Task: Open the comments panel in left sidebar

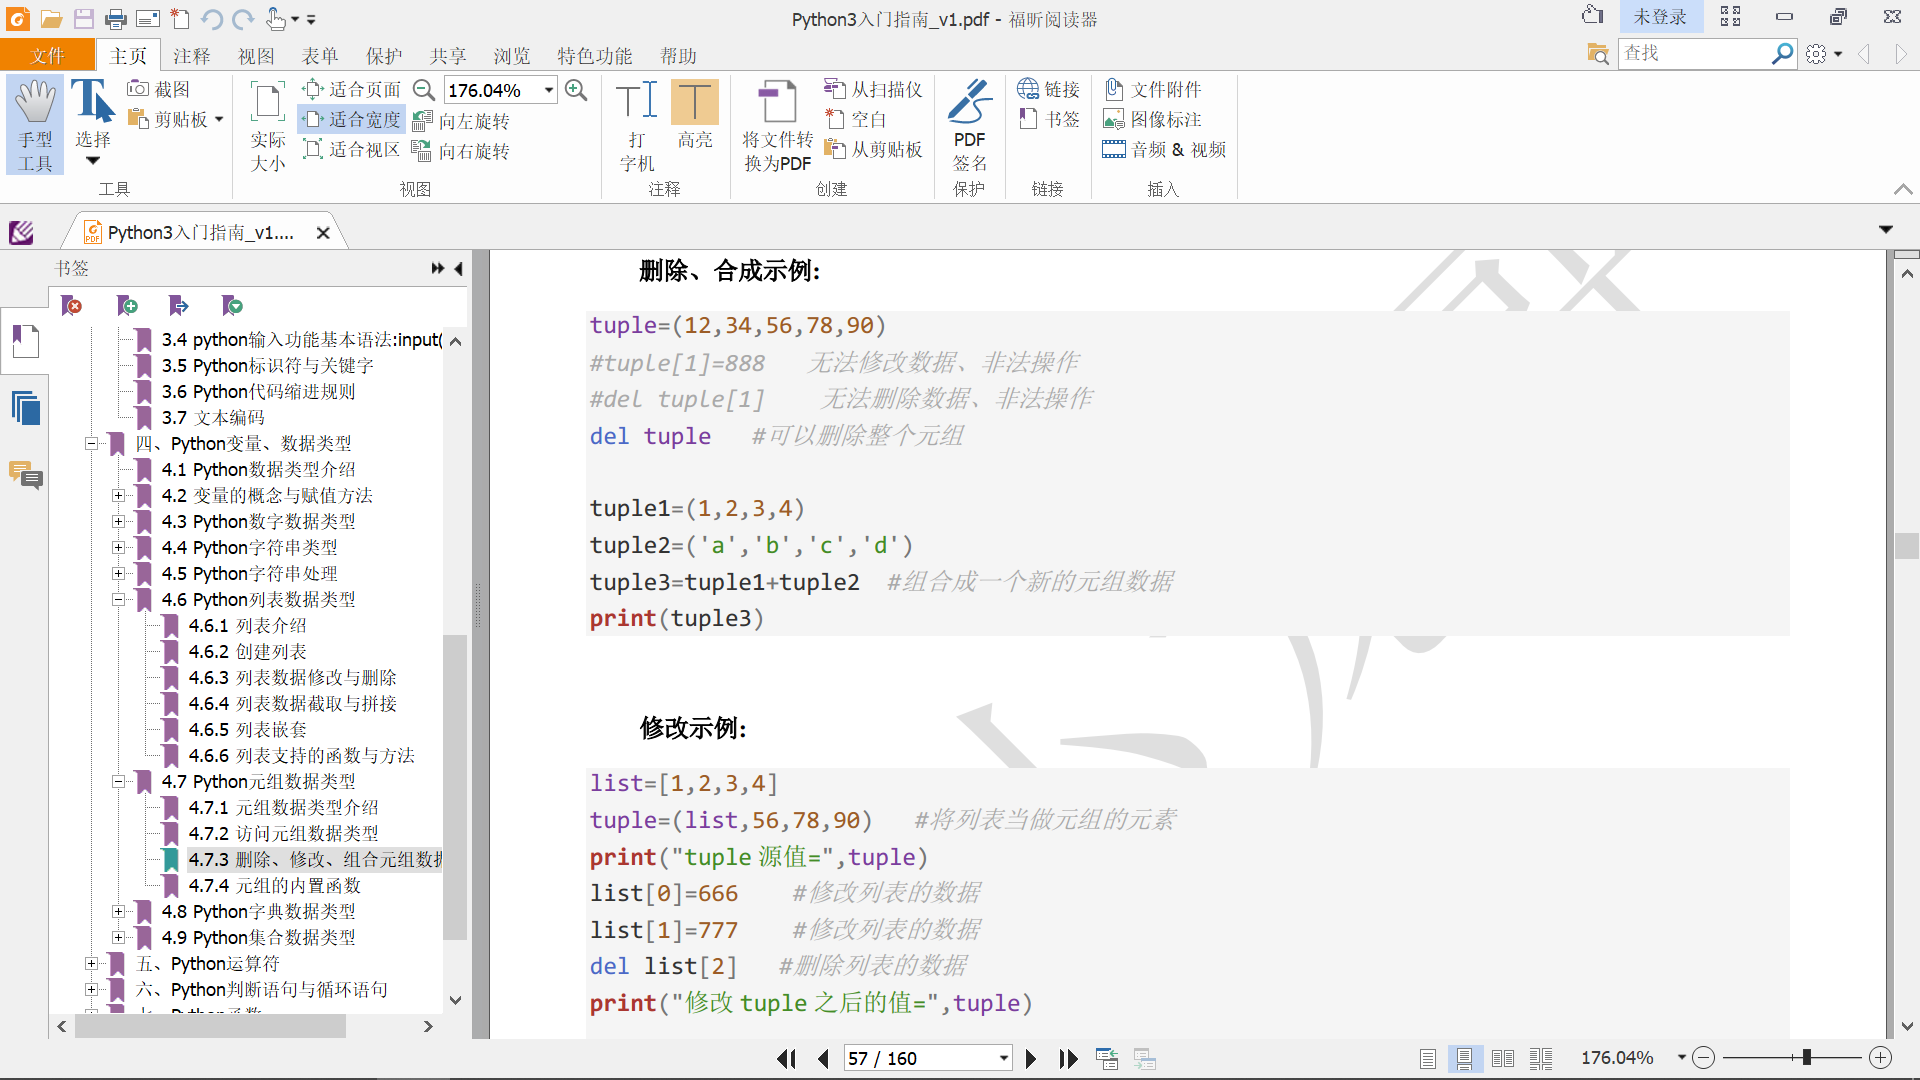Action: tap(25, 475)
